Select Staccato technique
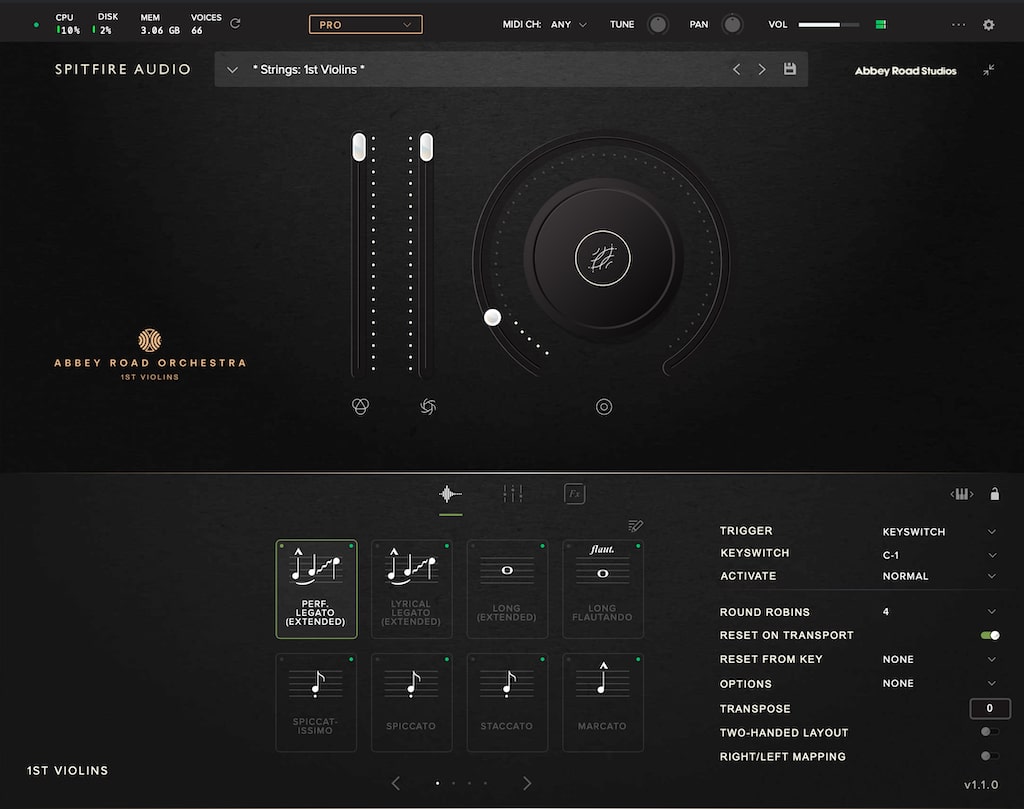 507,703
